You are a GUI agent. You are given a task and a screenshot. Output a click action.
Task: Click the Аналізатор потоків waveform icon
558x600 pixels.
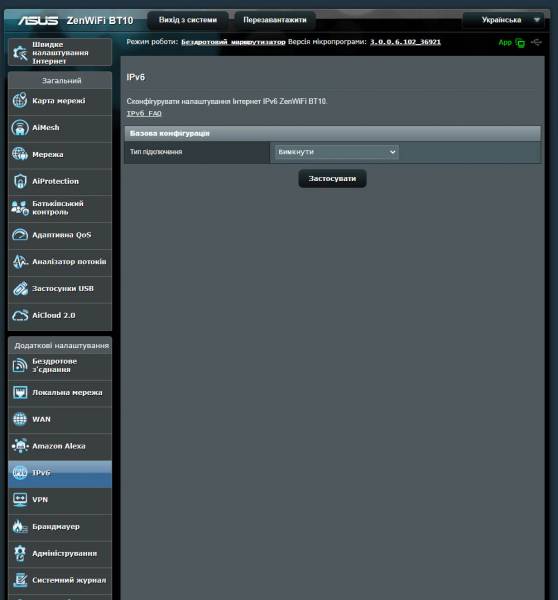[x=20, y=262]
